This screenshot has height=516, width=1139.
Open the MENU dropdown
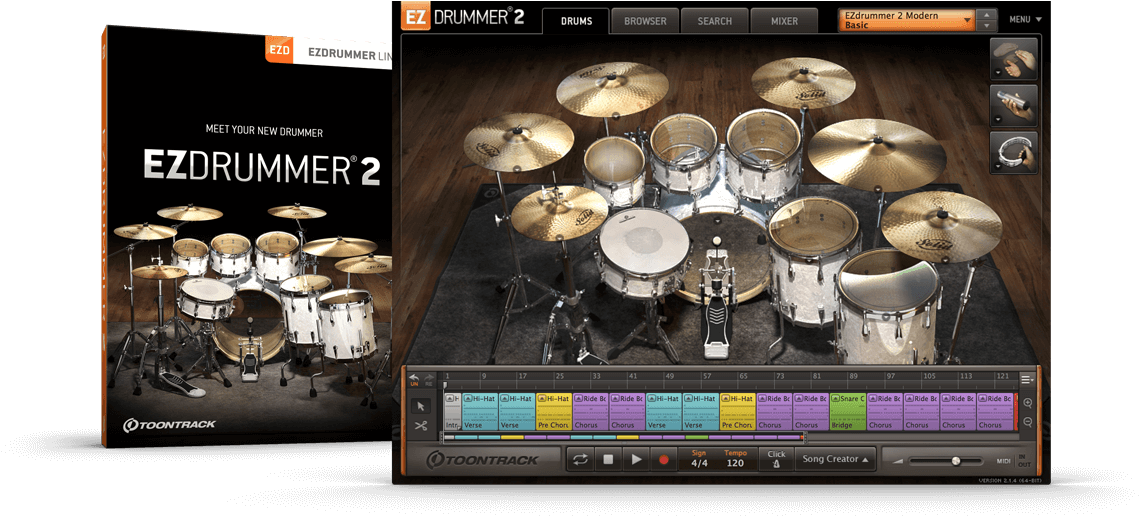(1025, 20)
